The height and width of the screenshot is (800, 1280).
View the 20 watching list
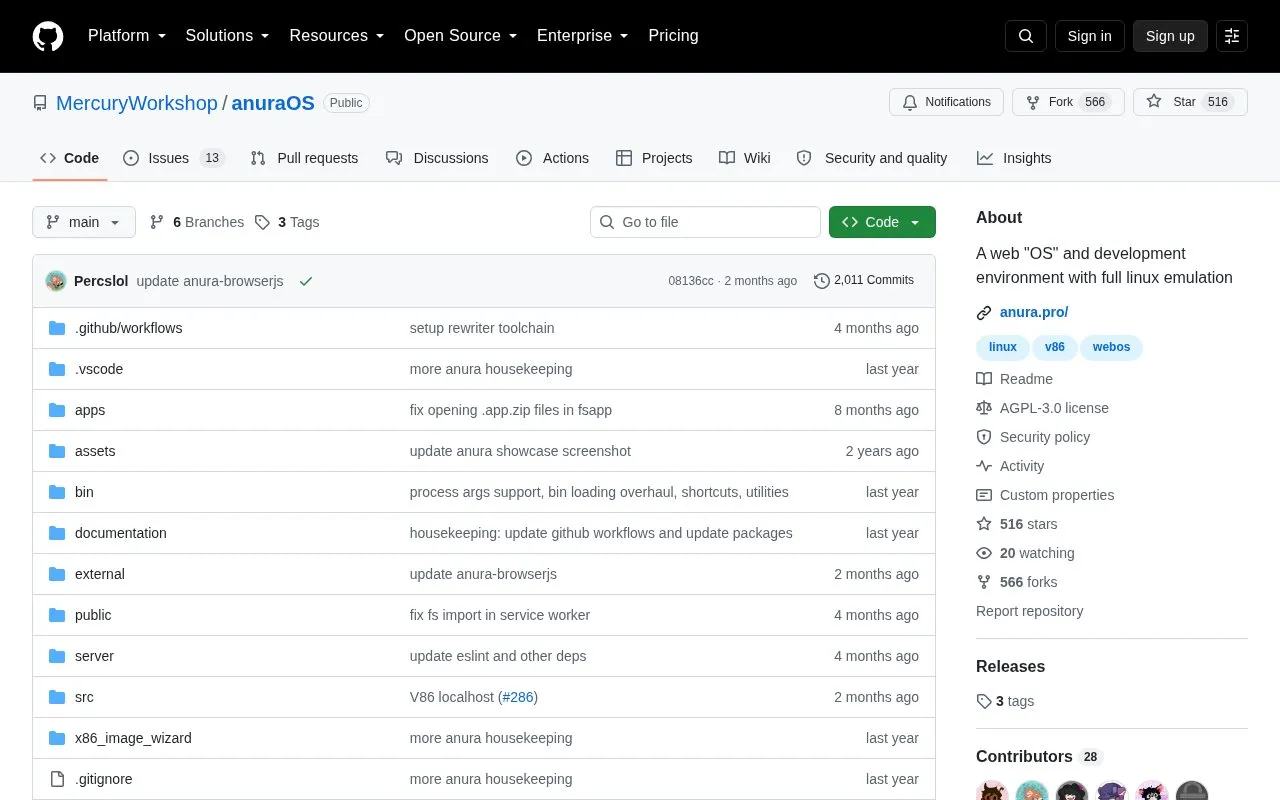click(1025, 553)
